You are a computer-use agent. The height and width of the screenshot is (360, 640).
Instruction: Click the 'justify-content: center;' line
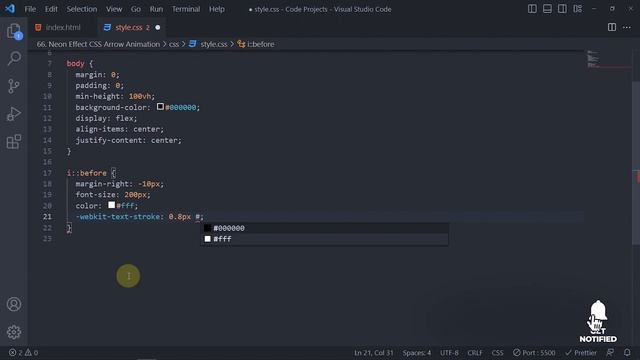(x=128, y=140)
